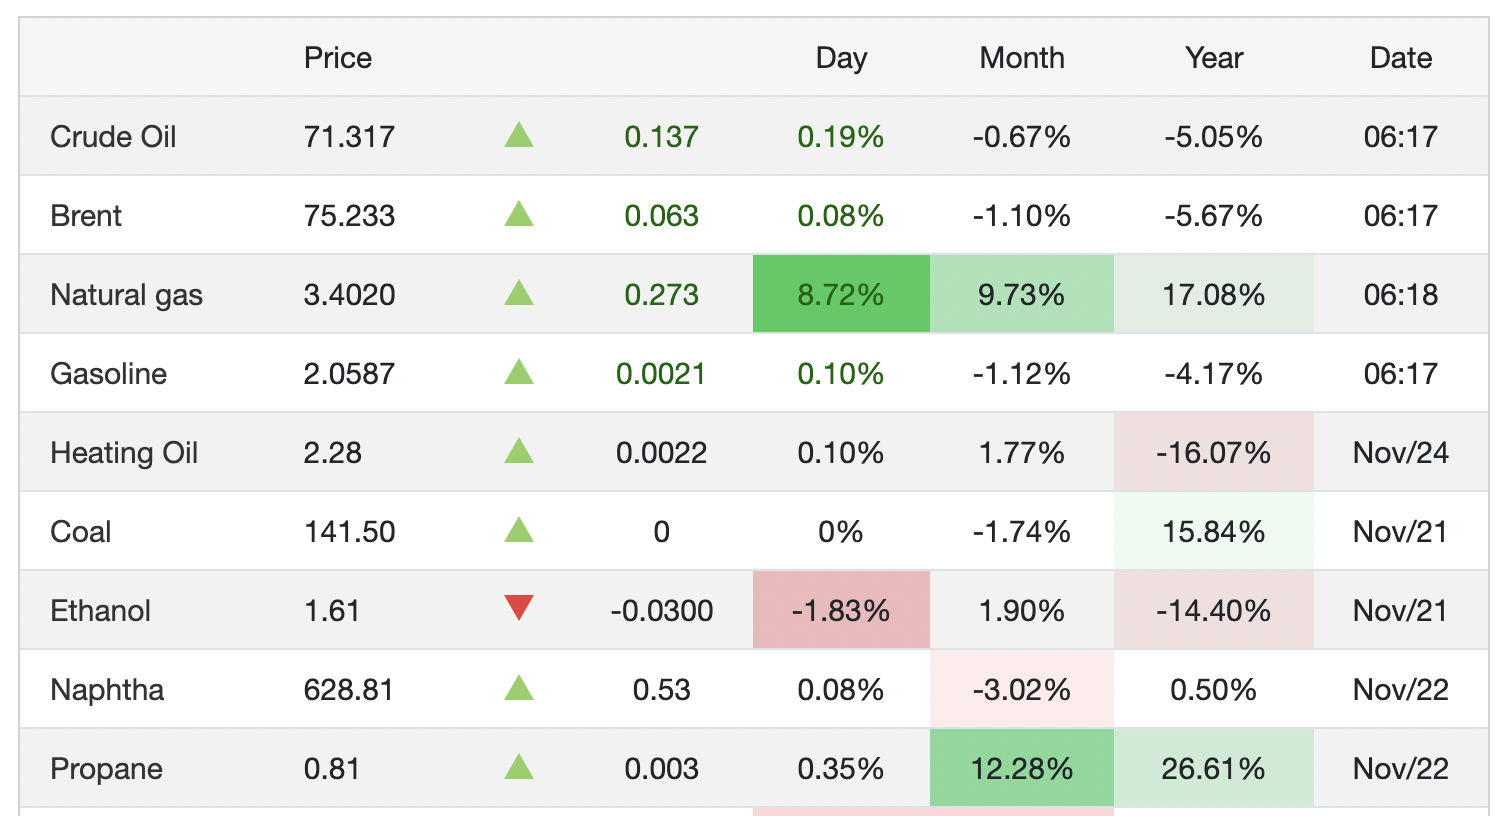
Task: Click Natural gas day change 8.72%
Action: click(x=841, y=295)
